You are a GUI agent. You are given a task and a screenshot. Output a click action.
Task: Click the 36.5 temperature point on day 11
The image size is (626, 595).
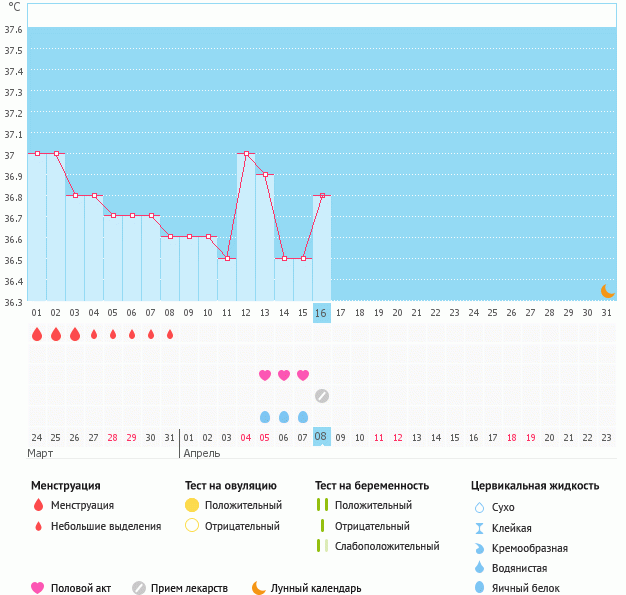click(x=227, y=259)
